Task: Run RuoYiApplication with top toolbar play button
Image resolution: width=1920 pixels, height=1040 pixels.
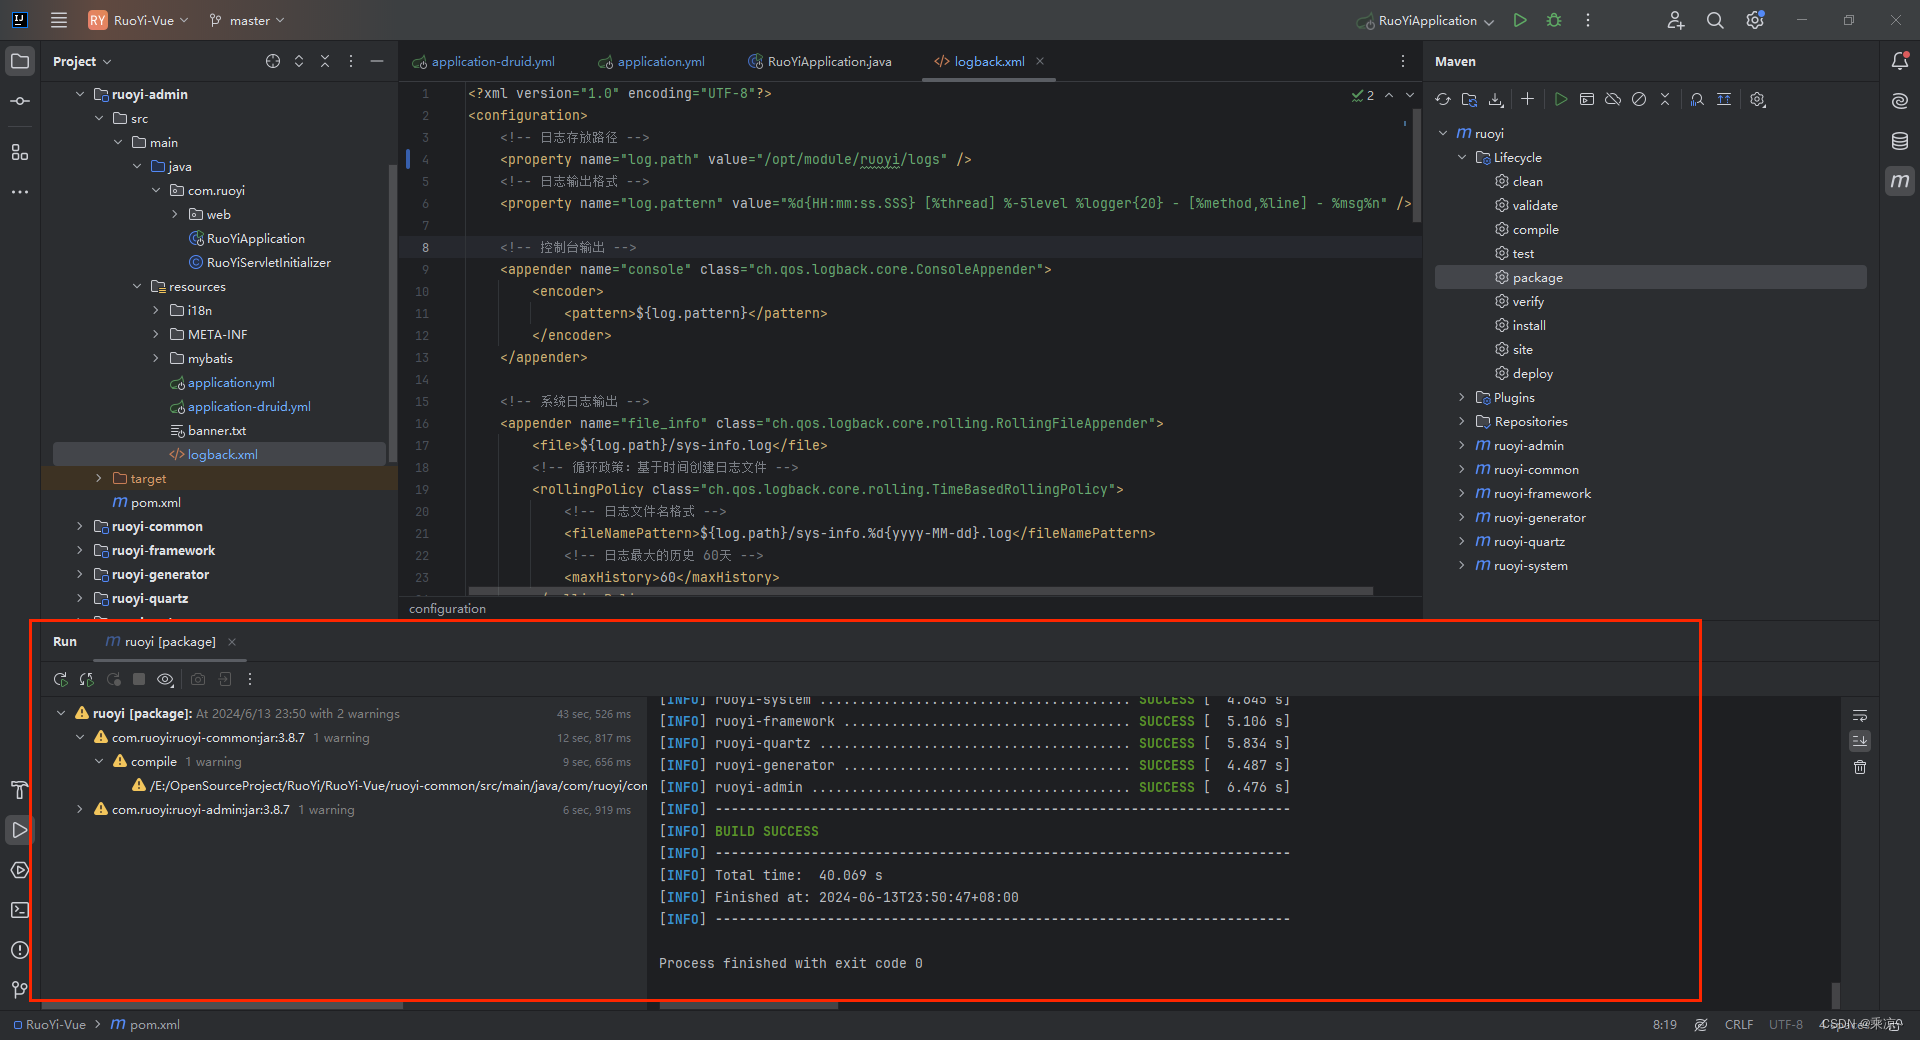Action: [x=1520, y=20]
